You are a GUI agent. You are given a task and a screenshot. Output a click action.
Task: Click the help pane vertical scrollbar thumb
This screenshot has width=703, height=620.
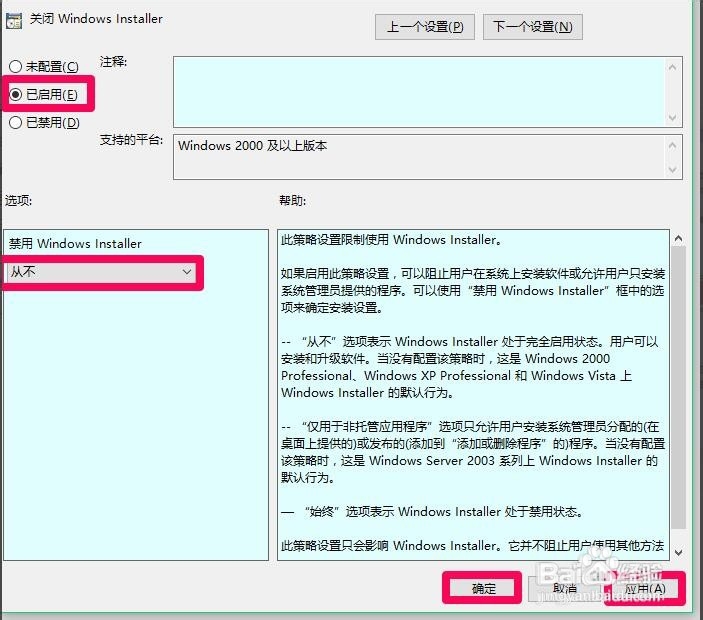point(679,387)
